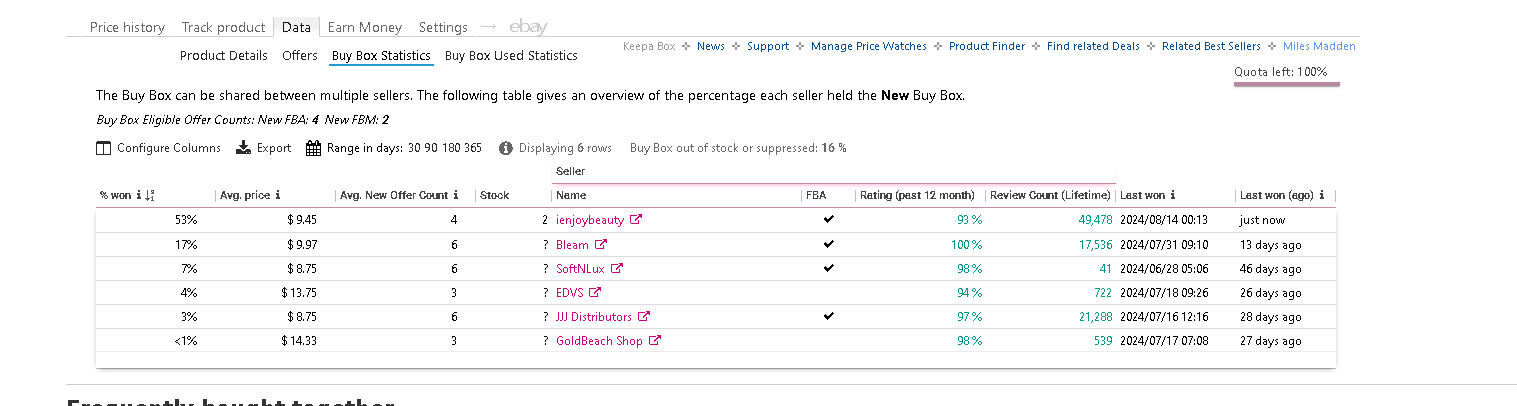This screenshot has width=1517, height=406.
Task: Click the info icon next to Displaying 6 rows
Action: click(506, 148)
